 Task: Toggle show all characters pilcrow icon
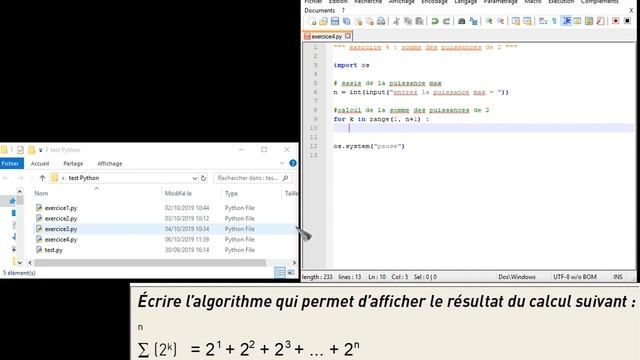[x=554, y=21]
